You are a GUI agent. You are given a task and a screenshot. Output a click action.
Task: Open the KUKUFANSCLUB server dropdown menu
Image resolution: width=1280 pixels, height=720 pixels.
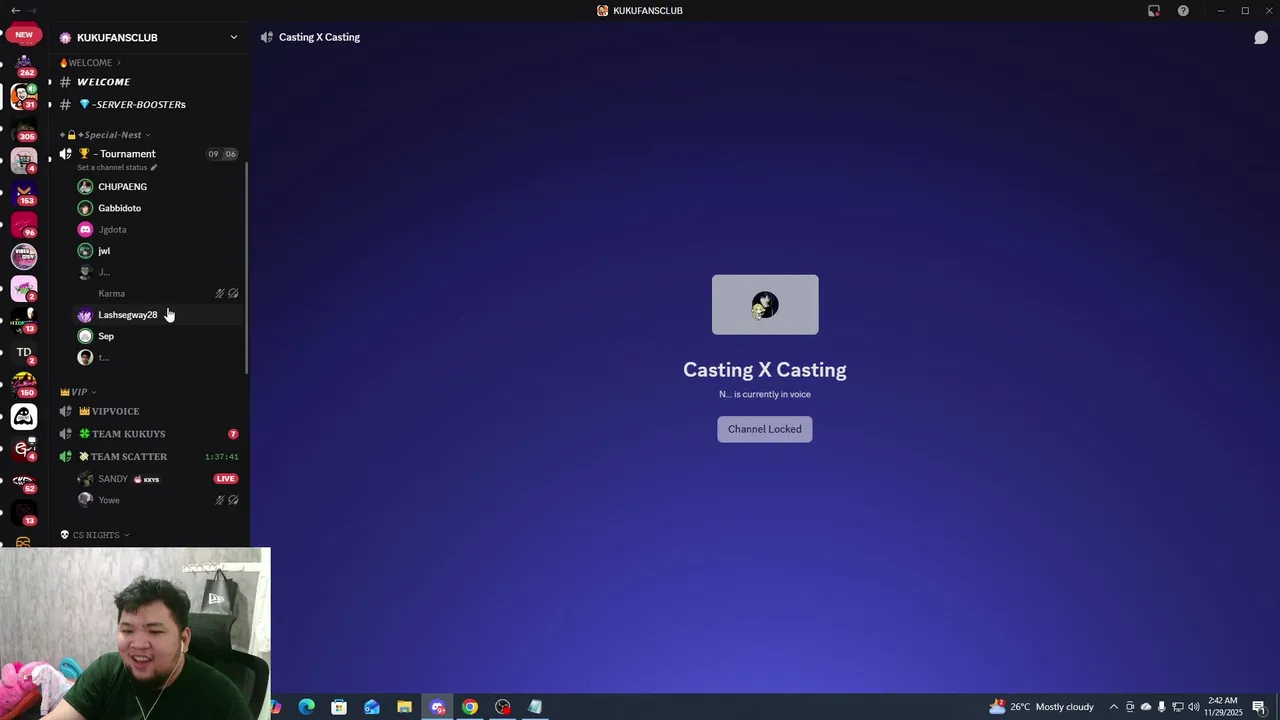pyautogui.click(x=234, y=37)
